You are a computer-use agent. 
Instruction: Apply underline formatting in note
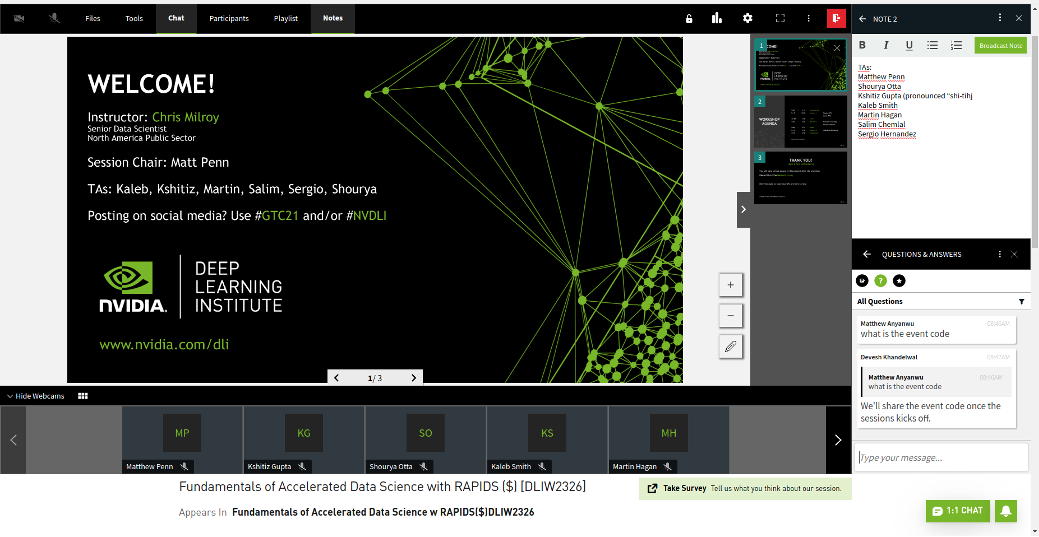909,45
